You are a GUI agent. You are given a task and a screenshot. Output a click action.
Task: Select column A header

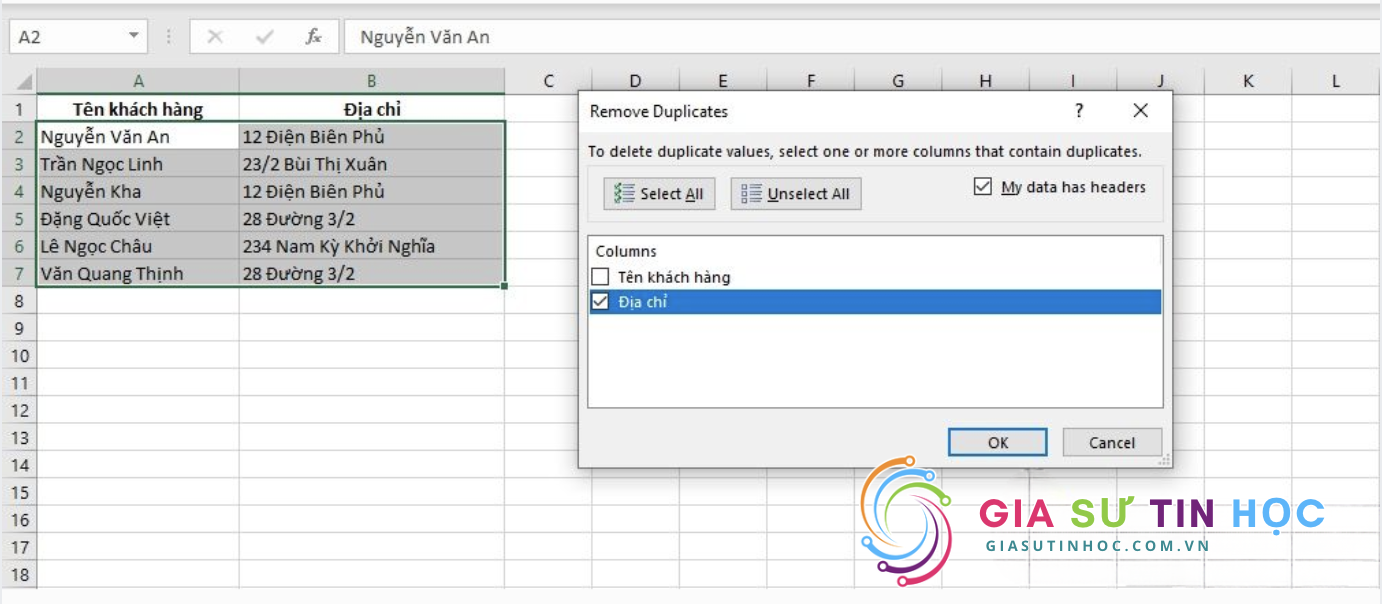pos(138,82)
